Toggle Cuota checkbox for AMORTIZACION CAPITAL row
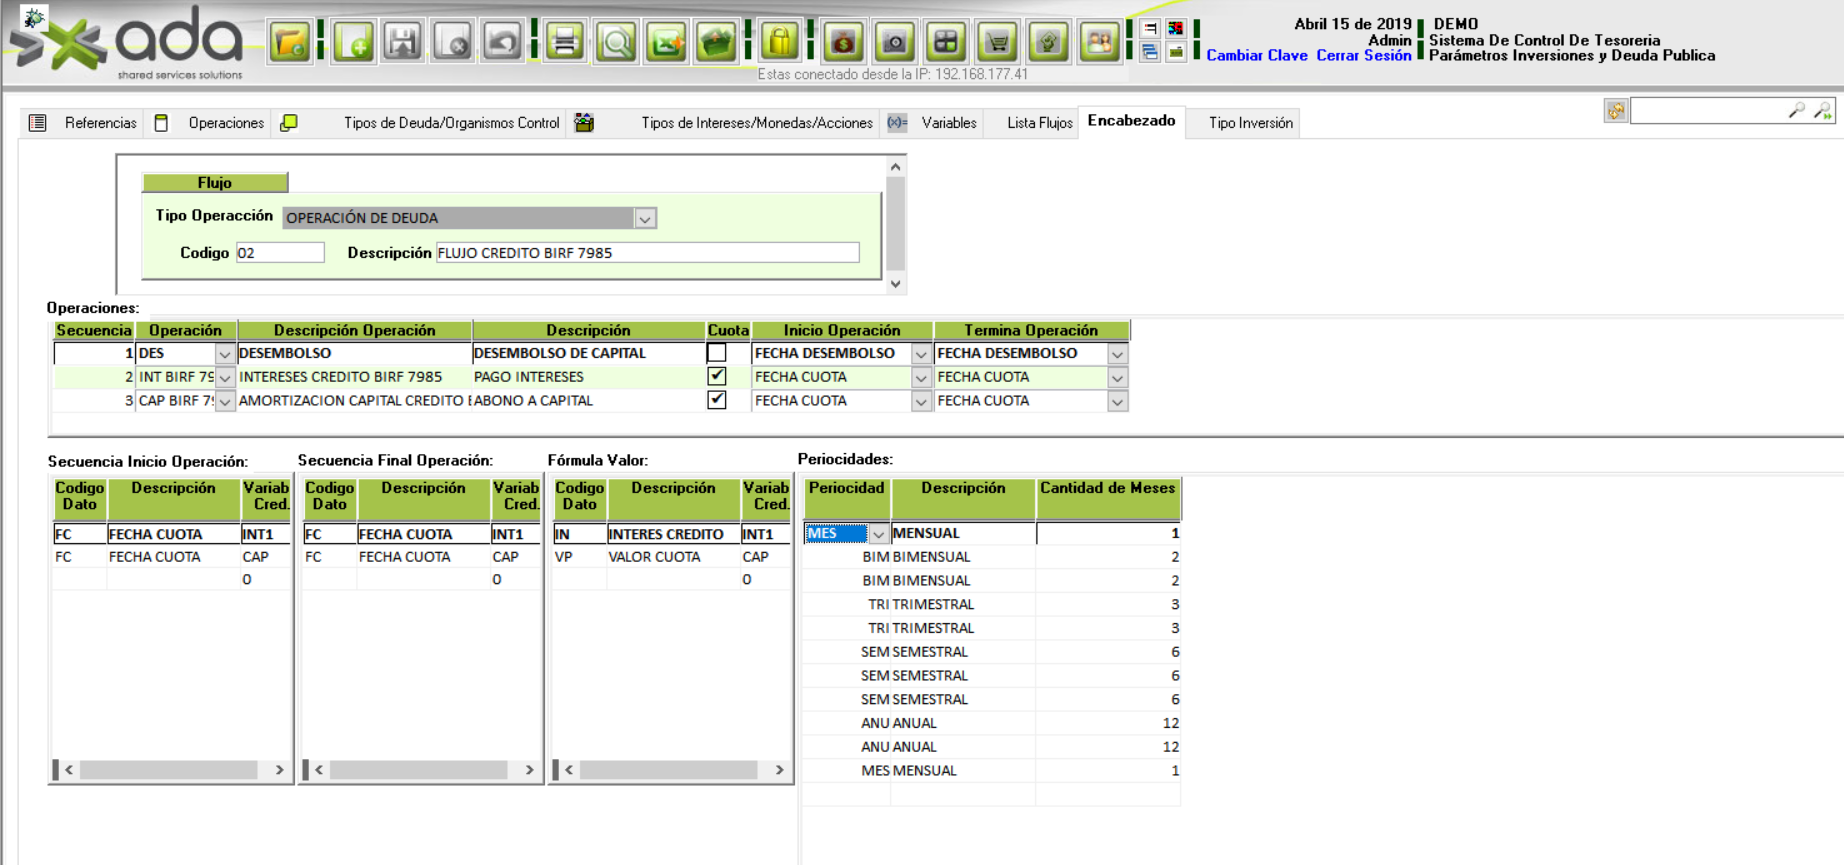This screenshot has width=1844, height=865. pyautogui.click(x=716, y=400)
